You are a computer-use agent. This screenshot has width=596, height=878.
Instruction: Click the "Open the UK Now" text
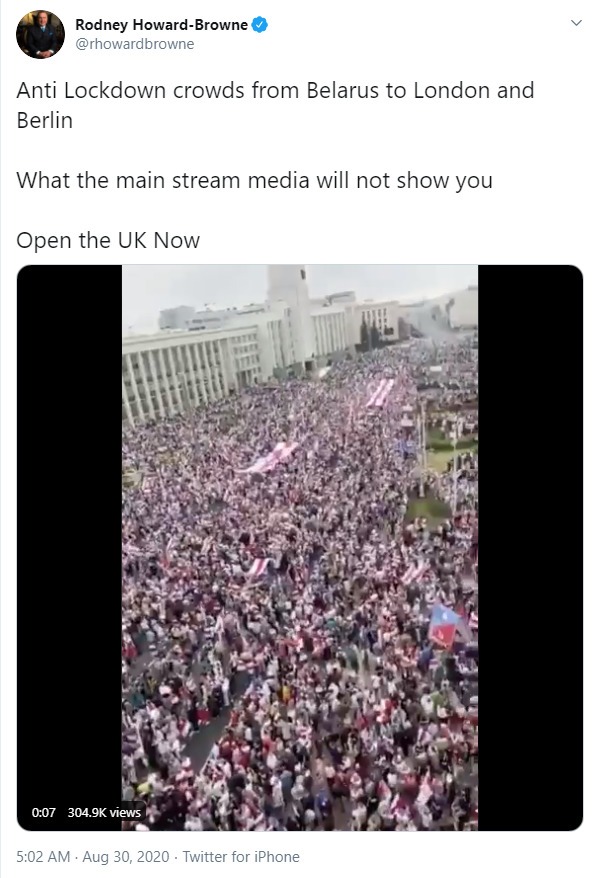(x=108, y=241)
